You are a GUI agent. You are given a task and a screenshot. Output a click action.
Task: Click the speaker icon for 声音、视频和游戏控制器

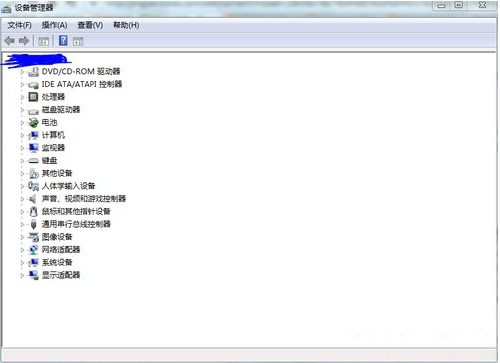[33, 199]
